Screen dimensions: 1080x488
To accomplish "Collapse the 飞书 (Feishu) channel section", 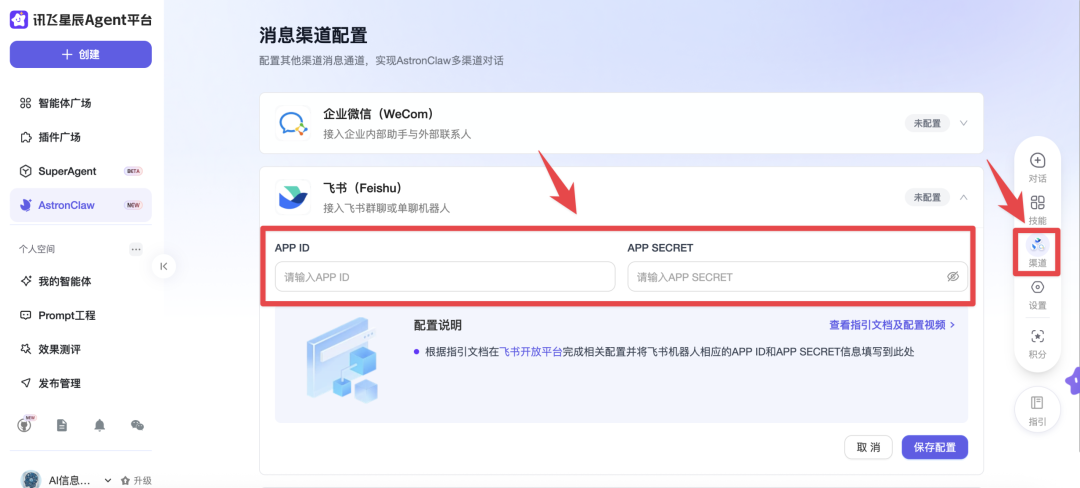I will click(x=964, y=197).
